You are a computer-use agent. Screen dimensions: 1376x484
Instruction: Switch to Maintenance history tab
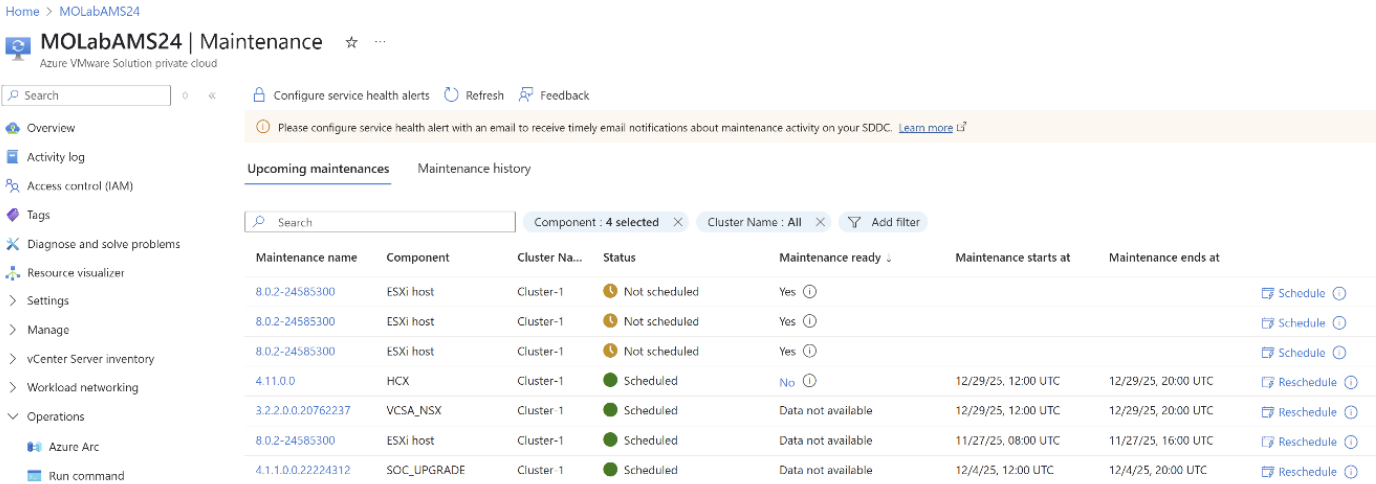coord(474,168)
